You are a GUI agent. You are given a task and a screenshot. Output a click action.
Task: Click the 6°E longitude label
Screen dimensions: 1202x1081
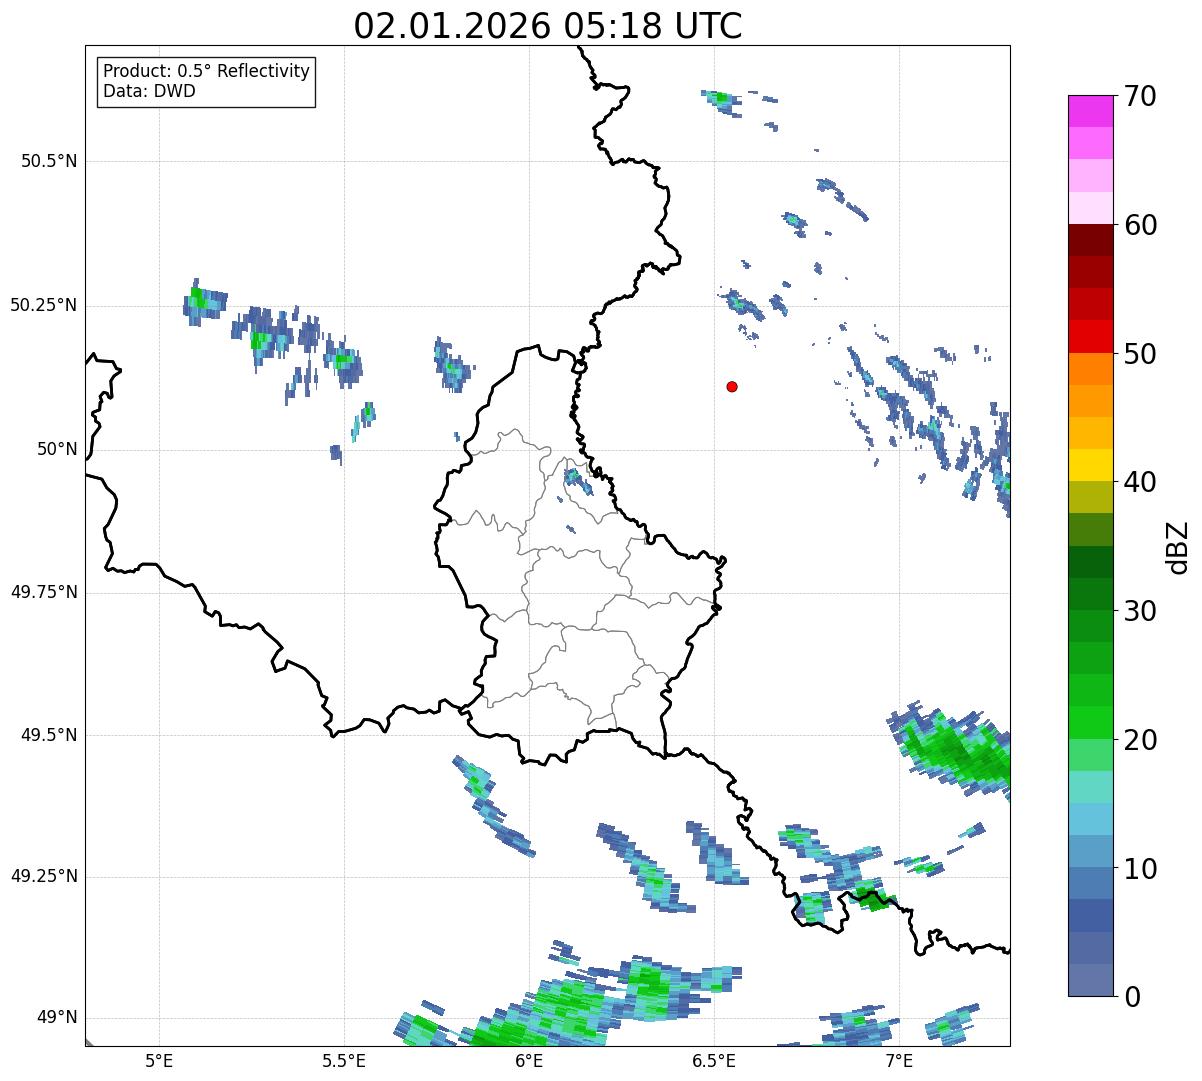[529, 1060]
